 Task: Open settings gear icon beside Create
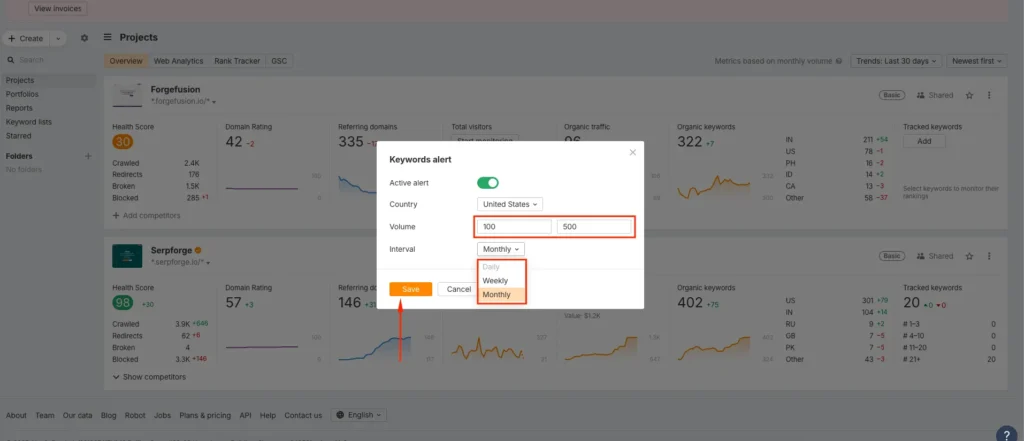[84, 38]
